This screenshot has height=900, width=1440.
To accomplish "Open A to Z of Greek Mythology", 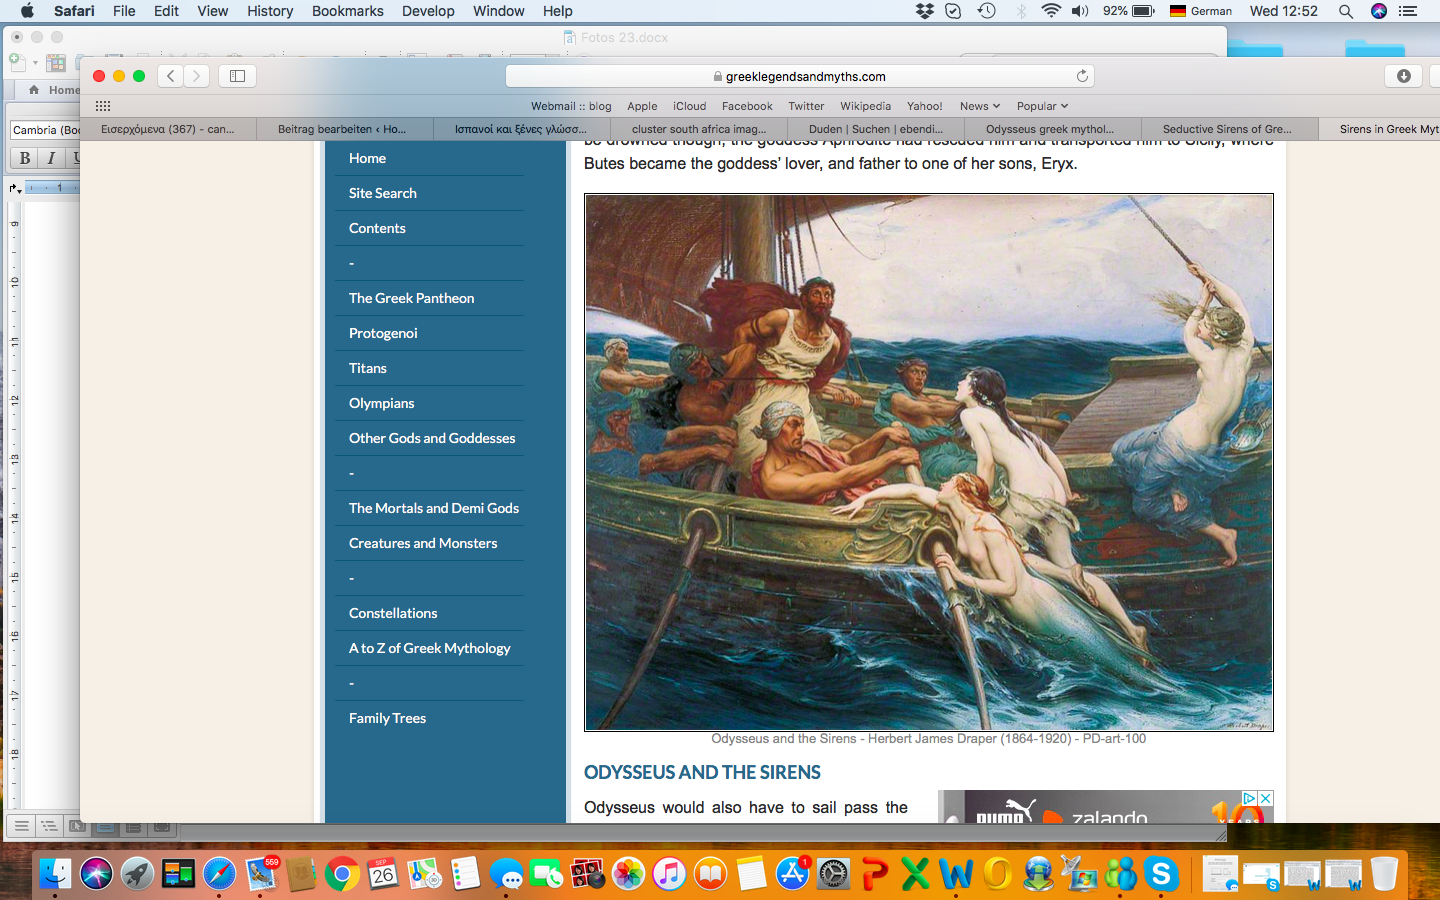I will tap(429, 648).
